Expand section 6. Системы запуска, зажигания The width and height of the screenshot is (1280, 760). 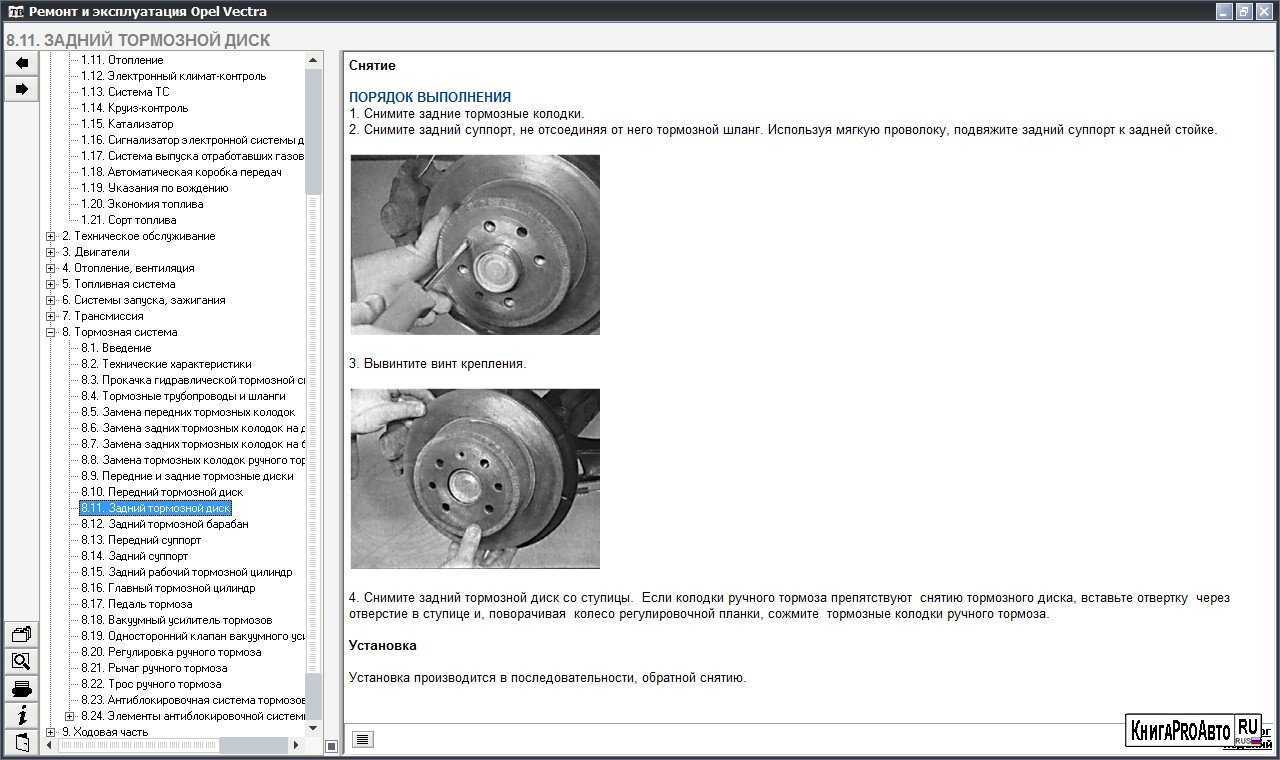tap(51, 300)
